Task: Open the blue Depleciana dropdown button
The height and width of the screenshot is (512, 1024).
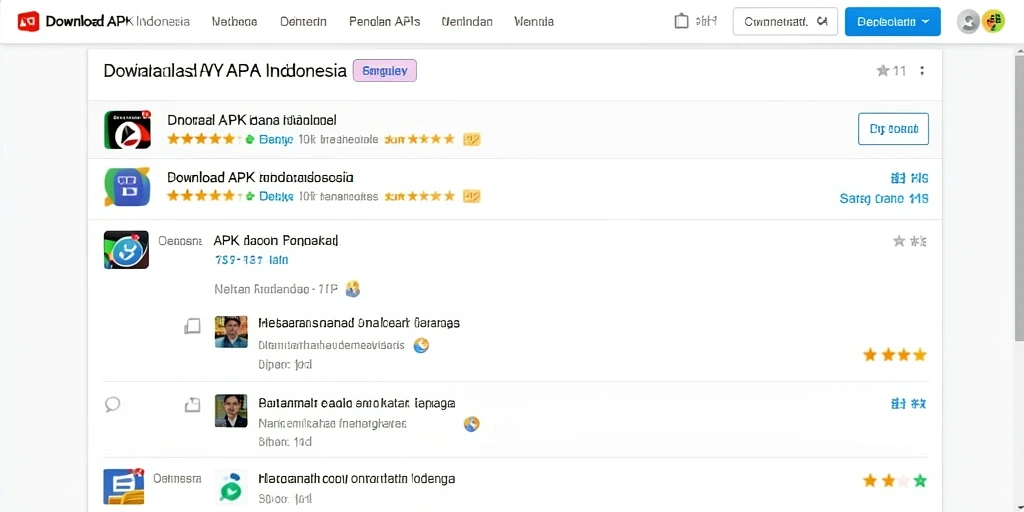Action: [x=893, y=22]
